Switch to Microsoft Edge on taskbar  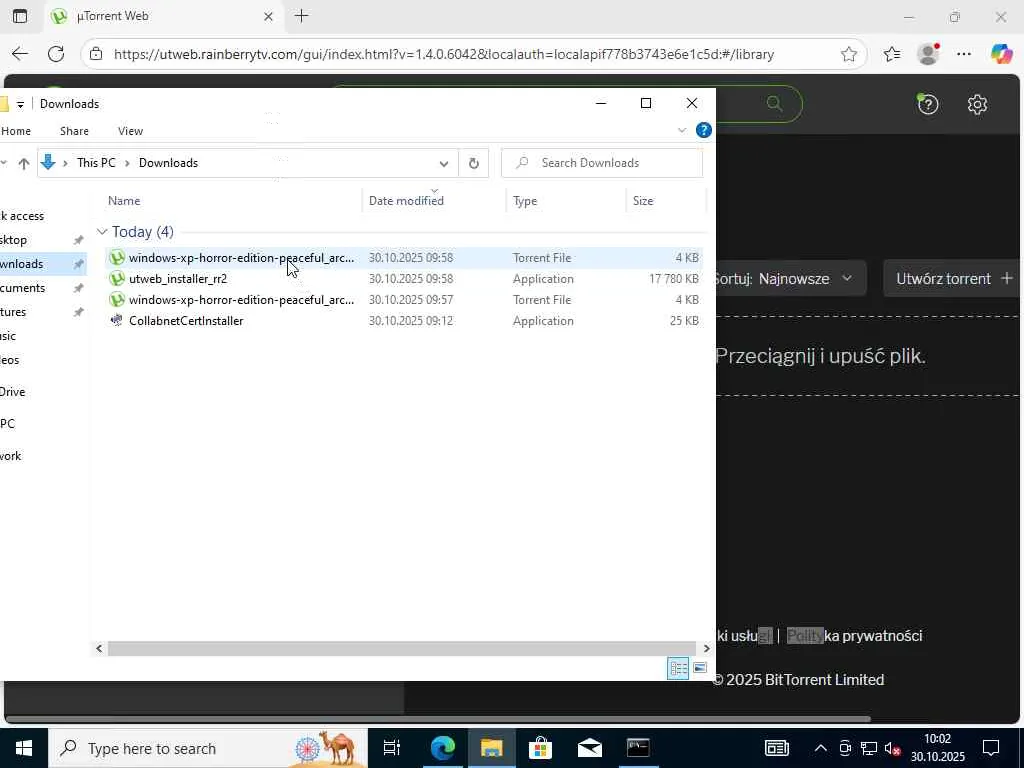442,748
